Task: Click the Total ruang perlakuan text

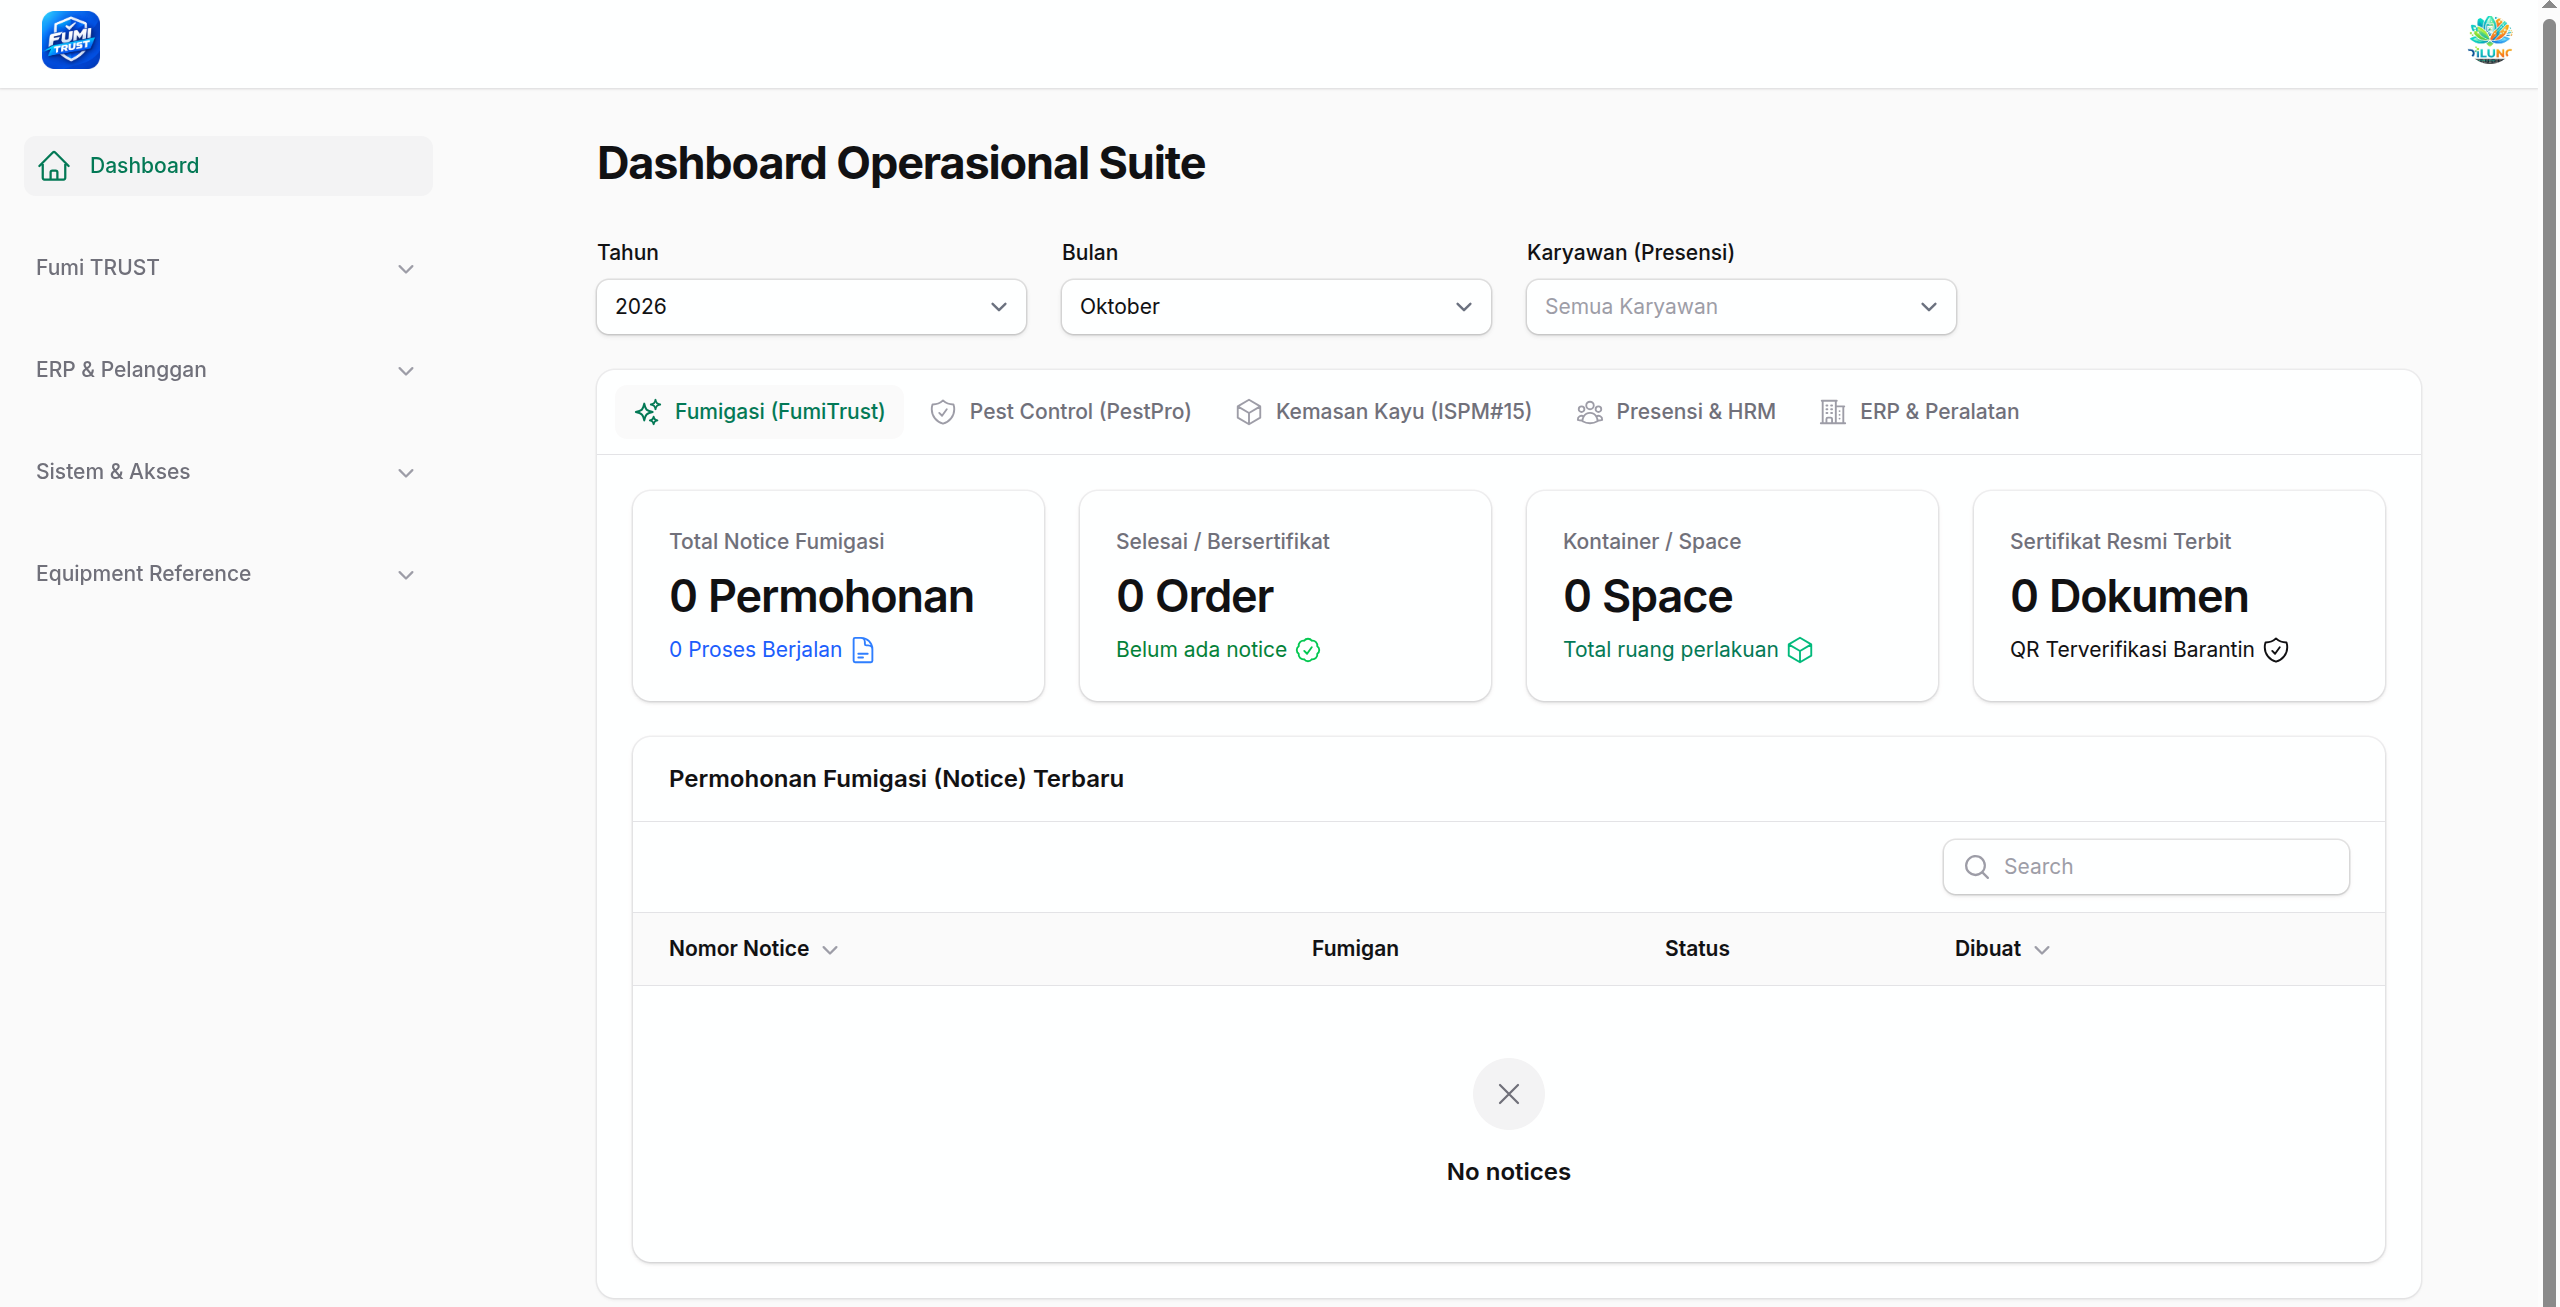Action: 1671,650
